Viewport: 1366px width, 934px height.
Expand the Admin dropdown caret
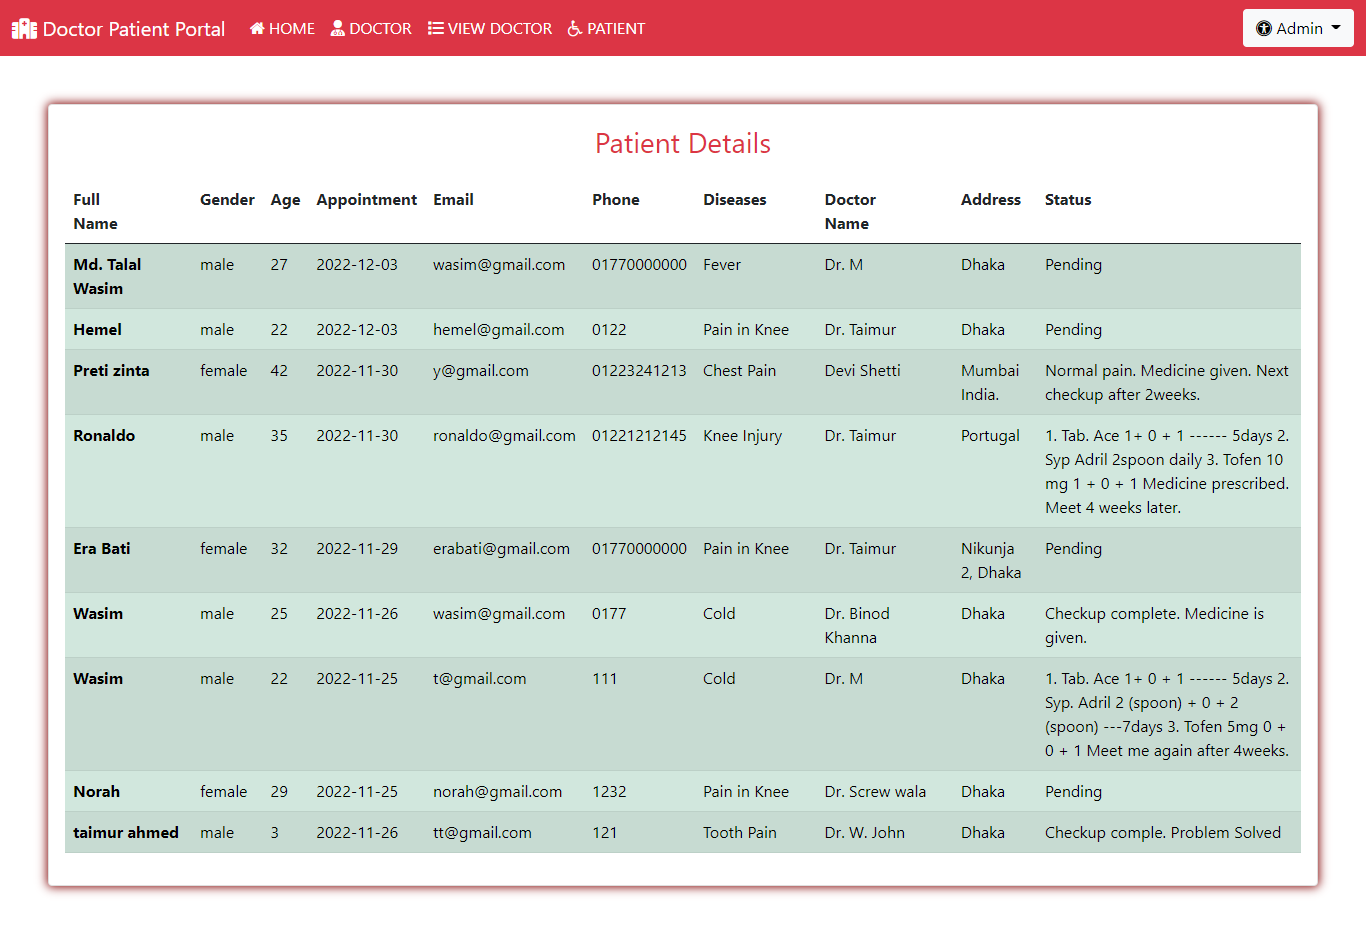point(1336,28)
